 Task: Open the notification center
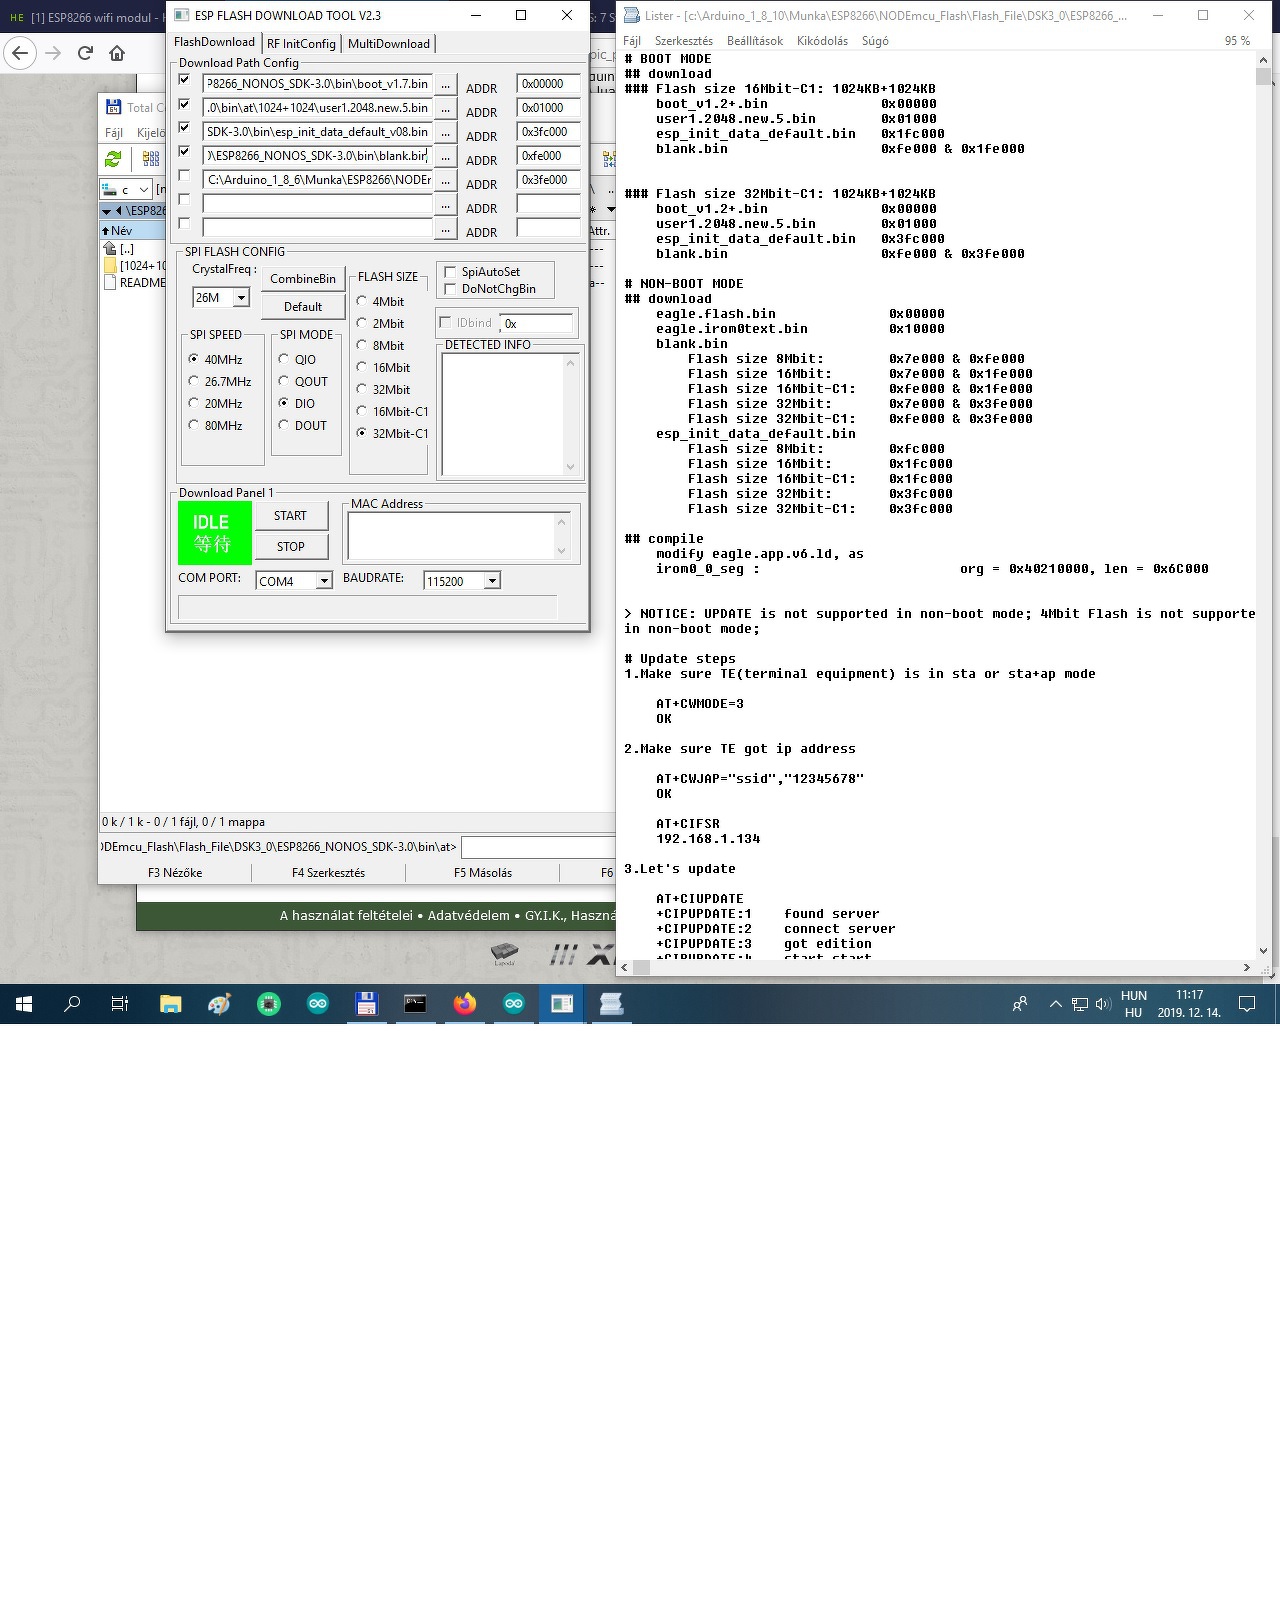1247,1004
